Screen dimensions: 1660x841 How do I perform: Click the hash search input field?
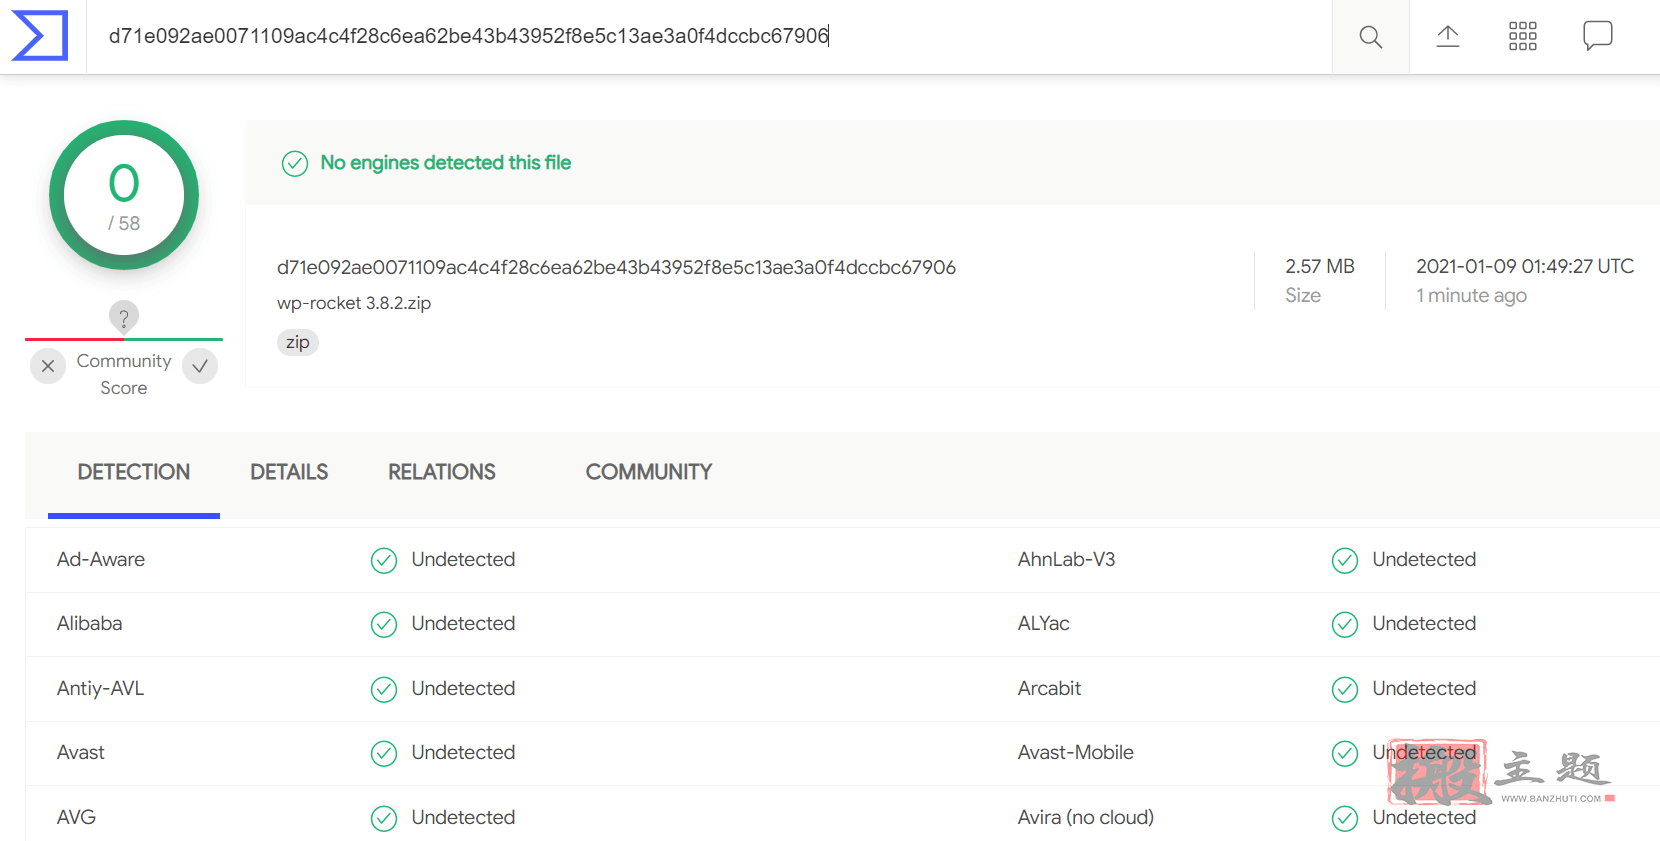point(710,37)
